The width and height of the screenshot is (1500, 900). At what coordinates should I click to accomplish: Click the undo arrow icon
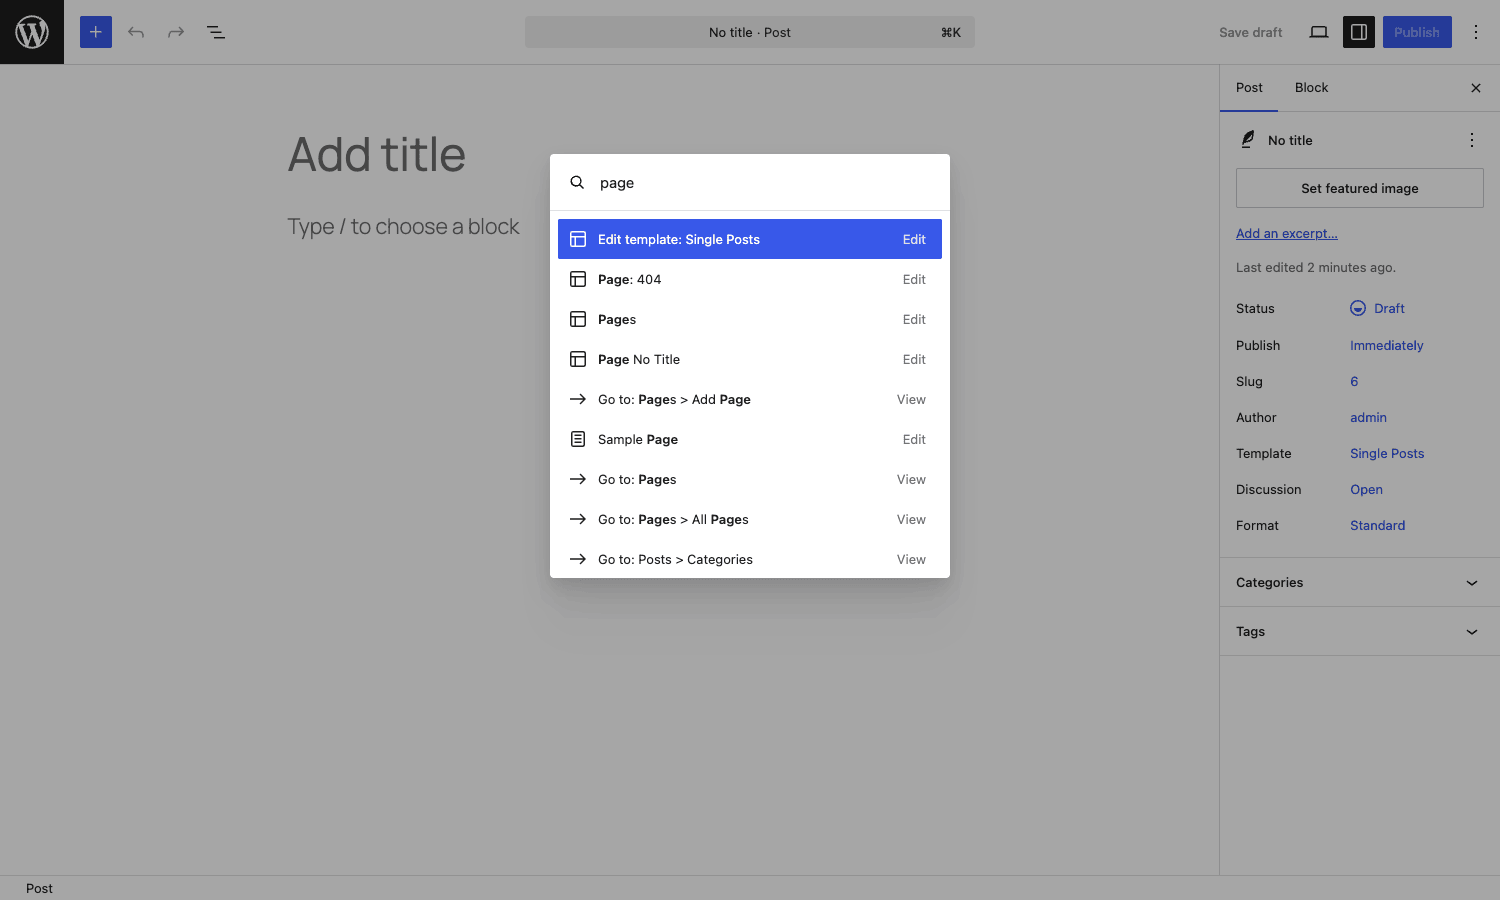tap(136, 32)
